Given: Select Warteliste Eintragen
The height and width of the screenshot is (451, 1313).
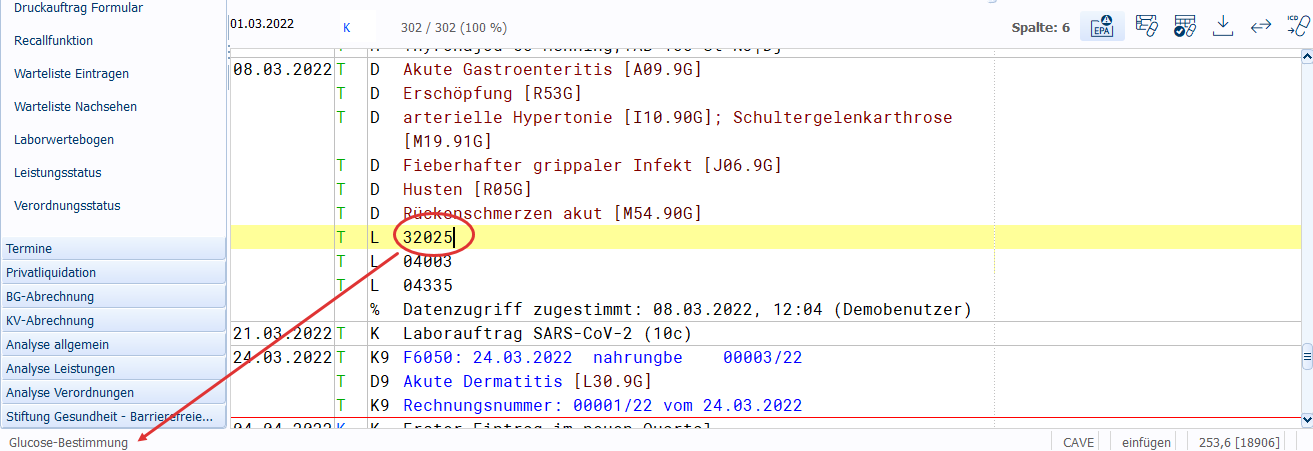Looking at the screenshot, I should pos(72,74).
